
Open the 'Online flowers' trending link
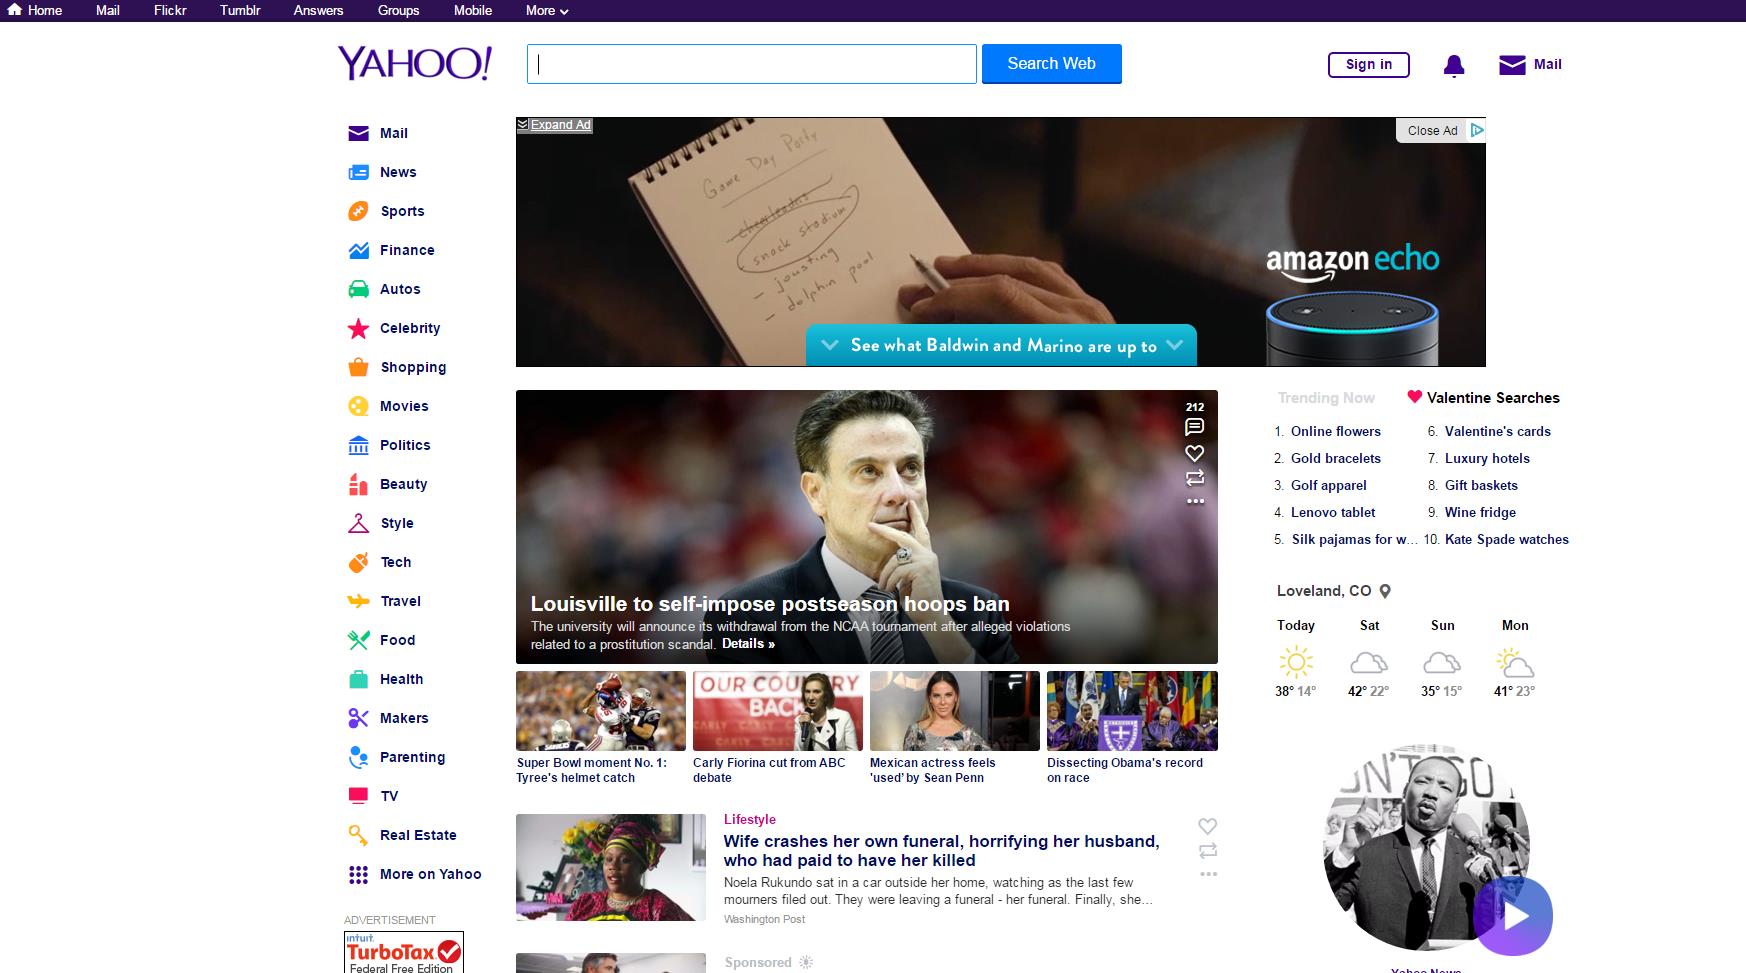tap(1335, 431)
